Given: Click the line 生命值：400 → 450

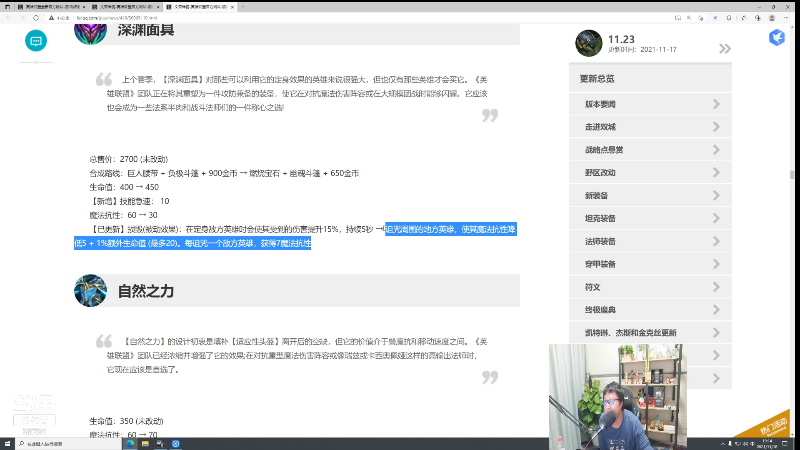Looking at the screenshot, I should click(124, 187).
